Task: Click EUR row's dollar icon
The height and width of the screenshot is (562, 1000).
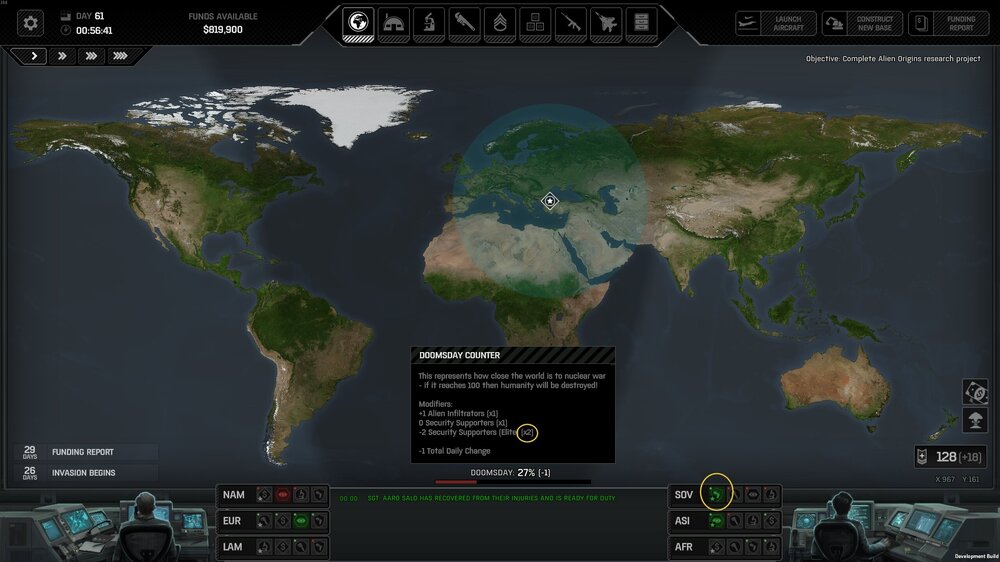Action: click(x=283, y=521)
